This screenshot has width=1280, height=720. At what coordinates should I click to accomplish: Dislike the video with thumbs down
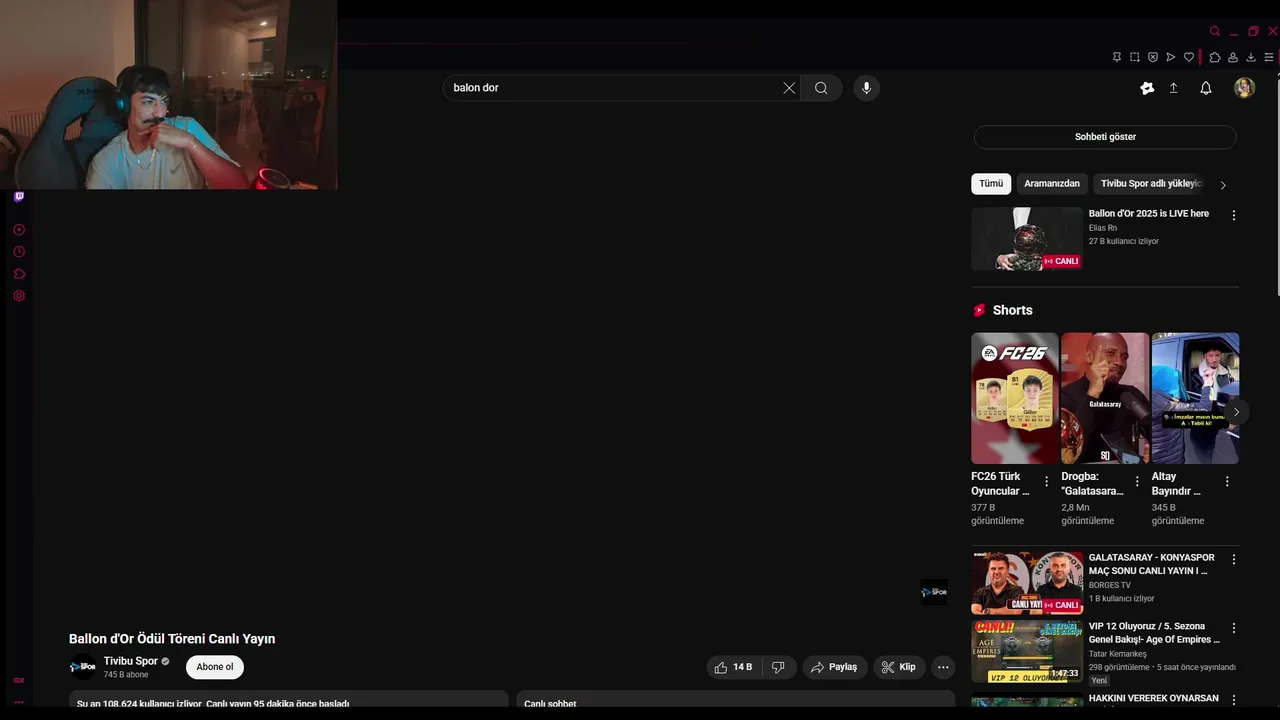778,667
